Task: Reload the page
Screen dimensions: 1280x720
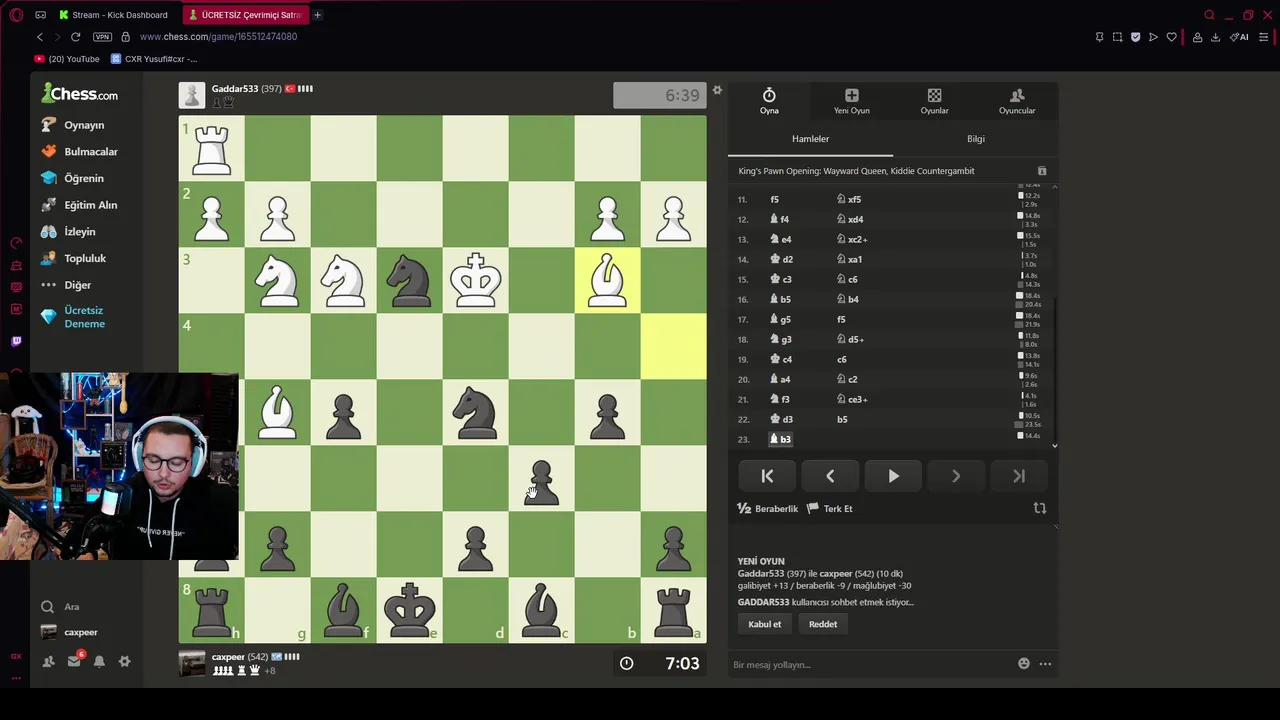Action: 75,37
